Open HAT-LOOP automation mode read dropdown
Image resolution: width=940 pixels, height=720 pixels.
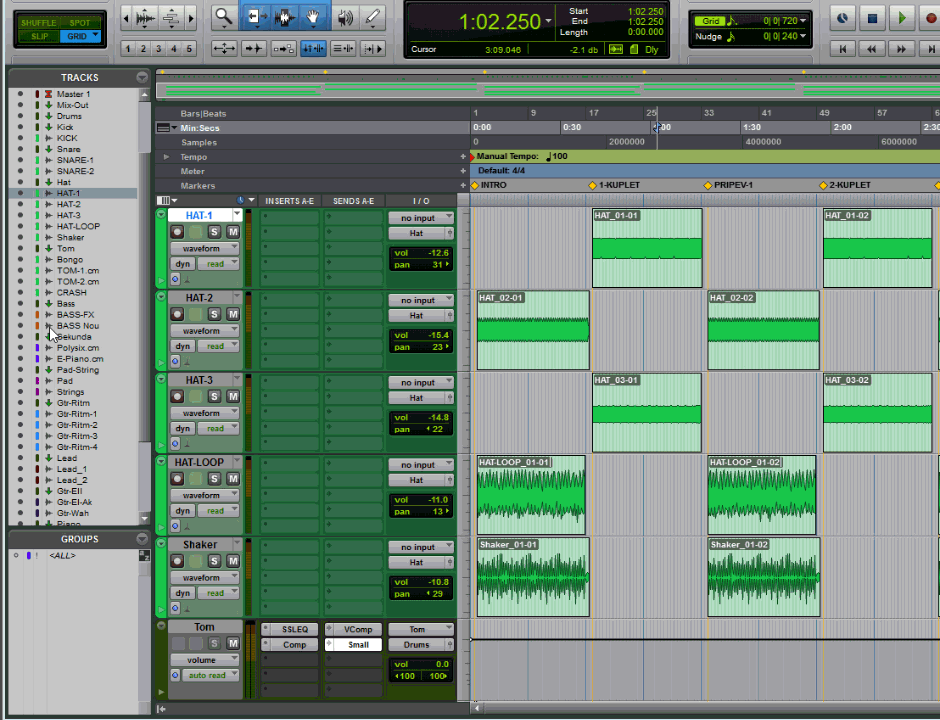tap(217, 511)
